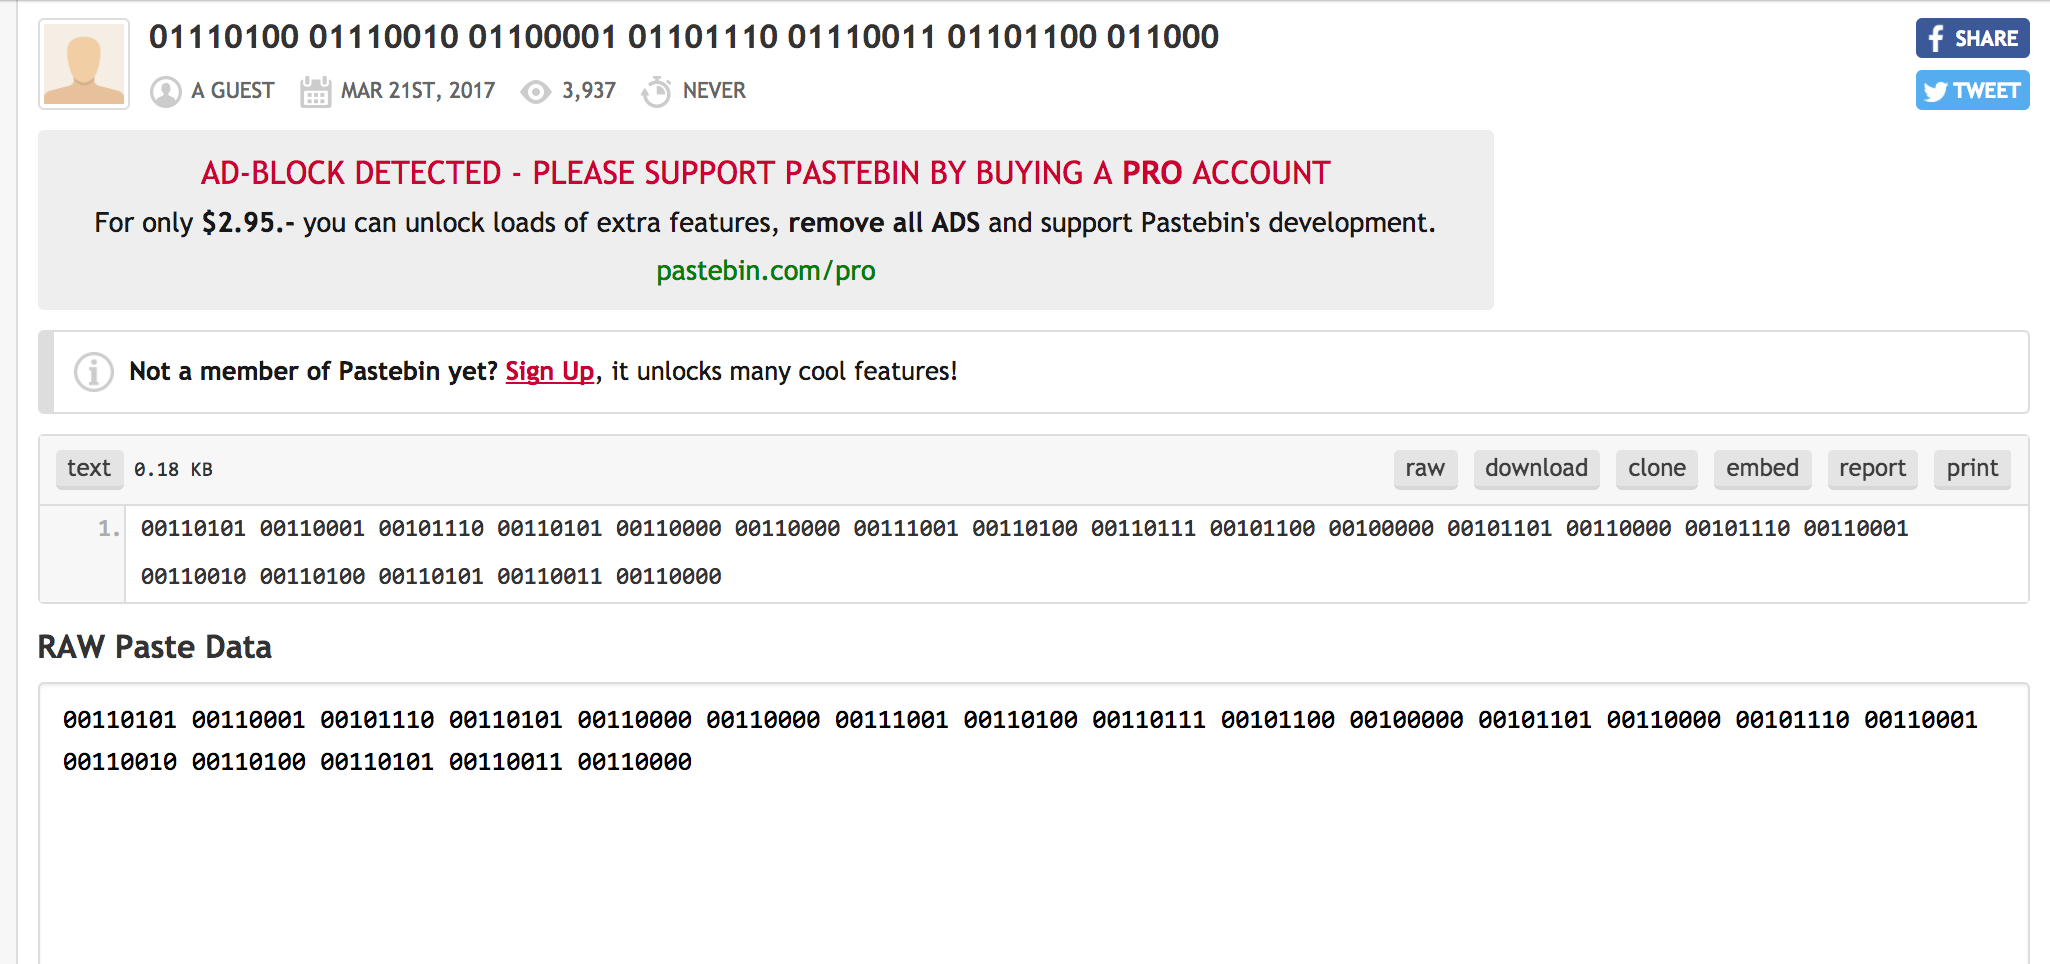Screen dimensions: 2050x964
Task: Click the expiration clock icon near NEVER
Action: click(656, 92)
